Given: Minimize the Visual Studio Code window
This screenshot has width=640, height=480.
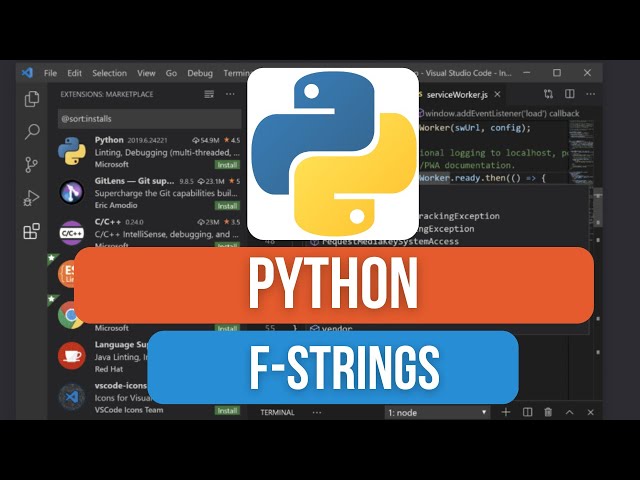Looking at the screenshot, I should click(527, 73).
